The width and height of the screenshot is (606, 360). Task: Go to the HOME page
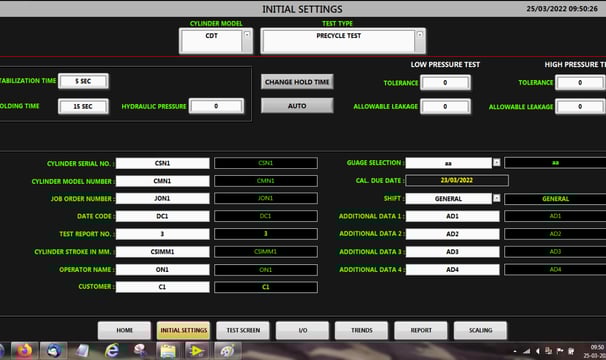pyautogui.click(x=124, y=331)
